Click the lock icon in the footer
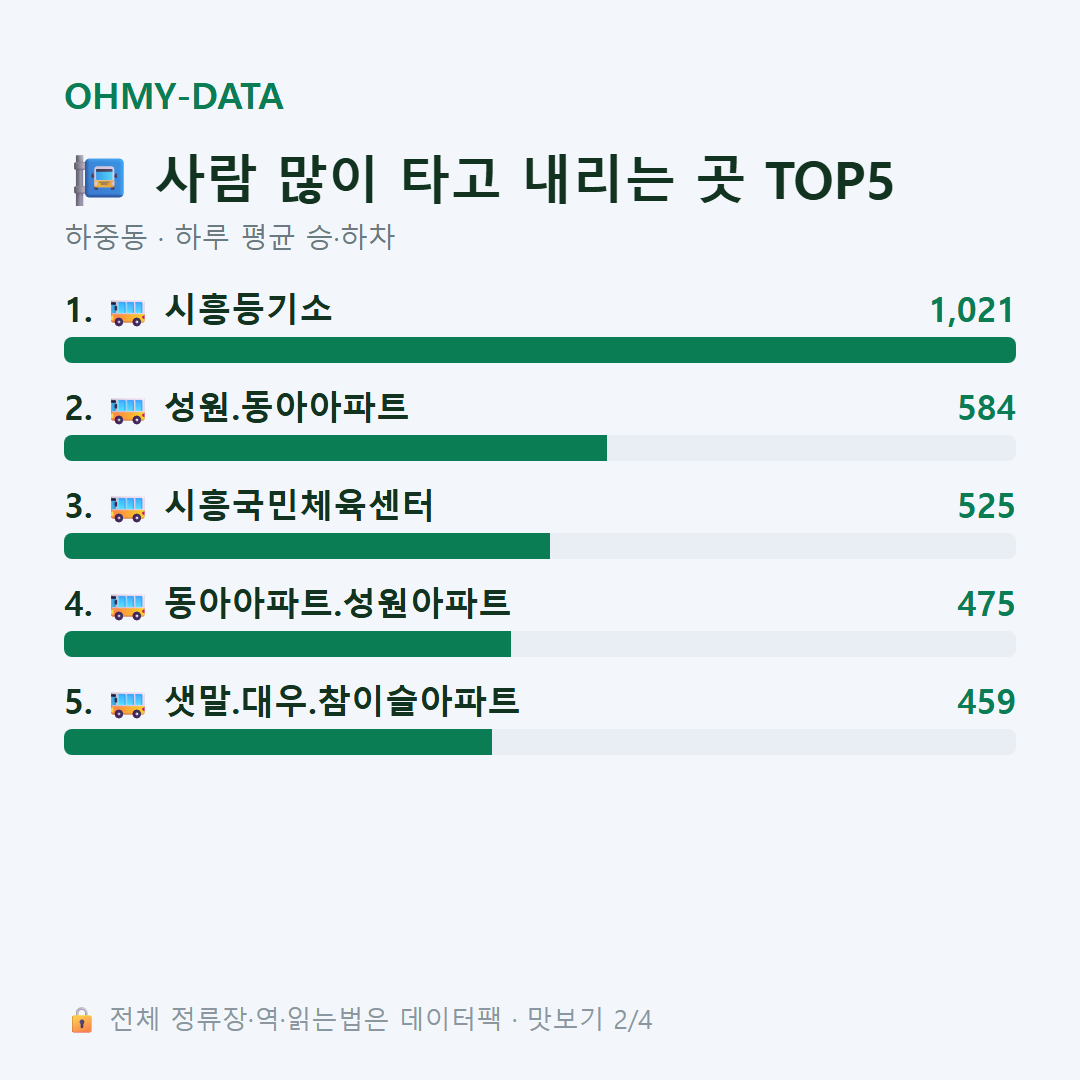 81,1019
